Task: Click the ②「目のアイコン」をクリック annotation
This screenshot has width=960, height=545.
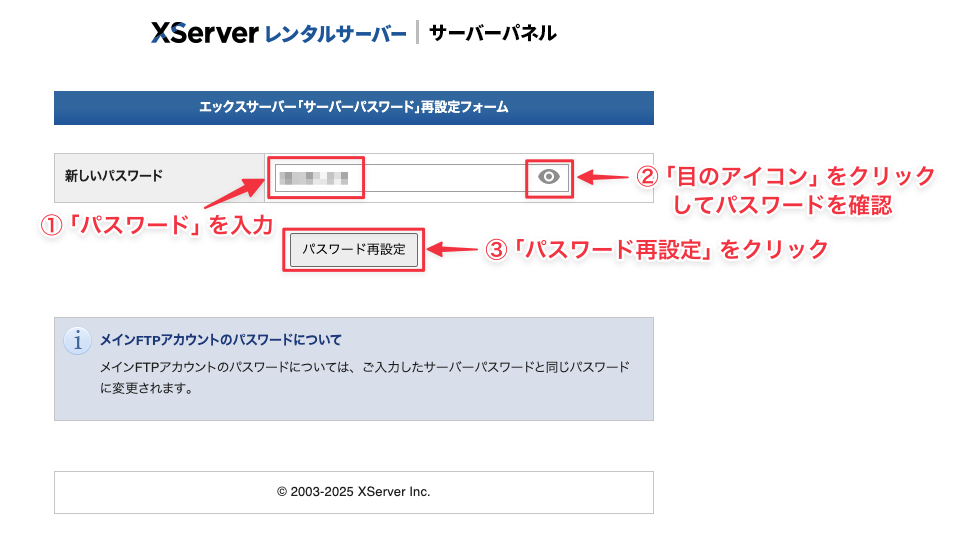Action: click(x=786, y=177)
